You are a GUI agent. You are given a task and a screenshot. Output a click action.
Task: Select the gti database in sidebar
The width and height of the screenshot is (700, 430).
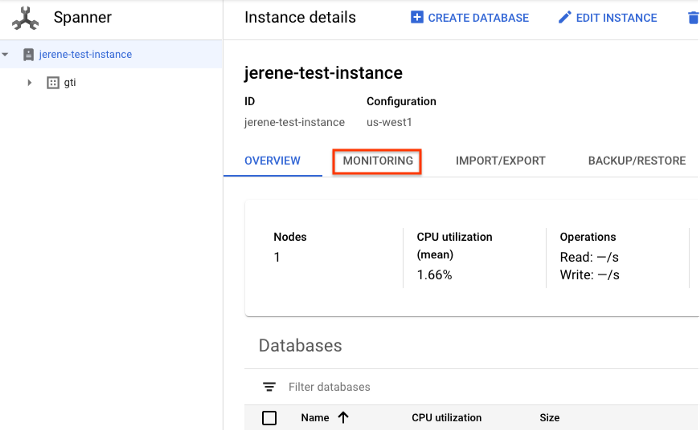tap(70, 83)
